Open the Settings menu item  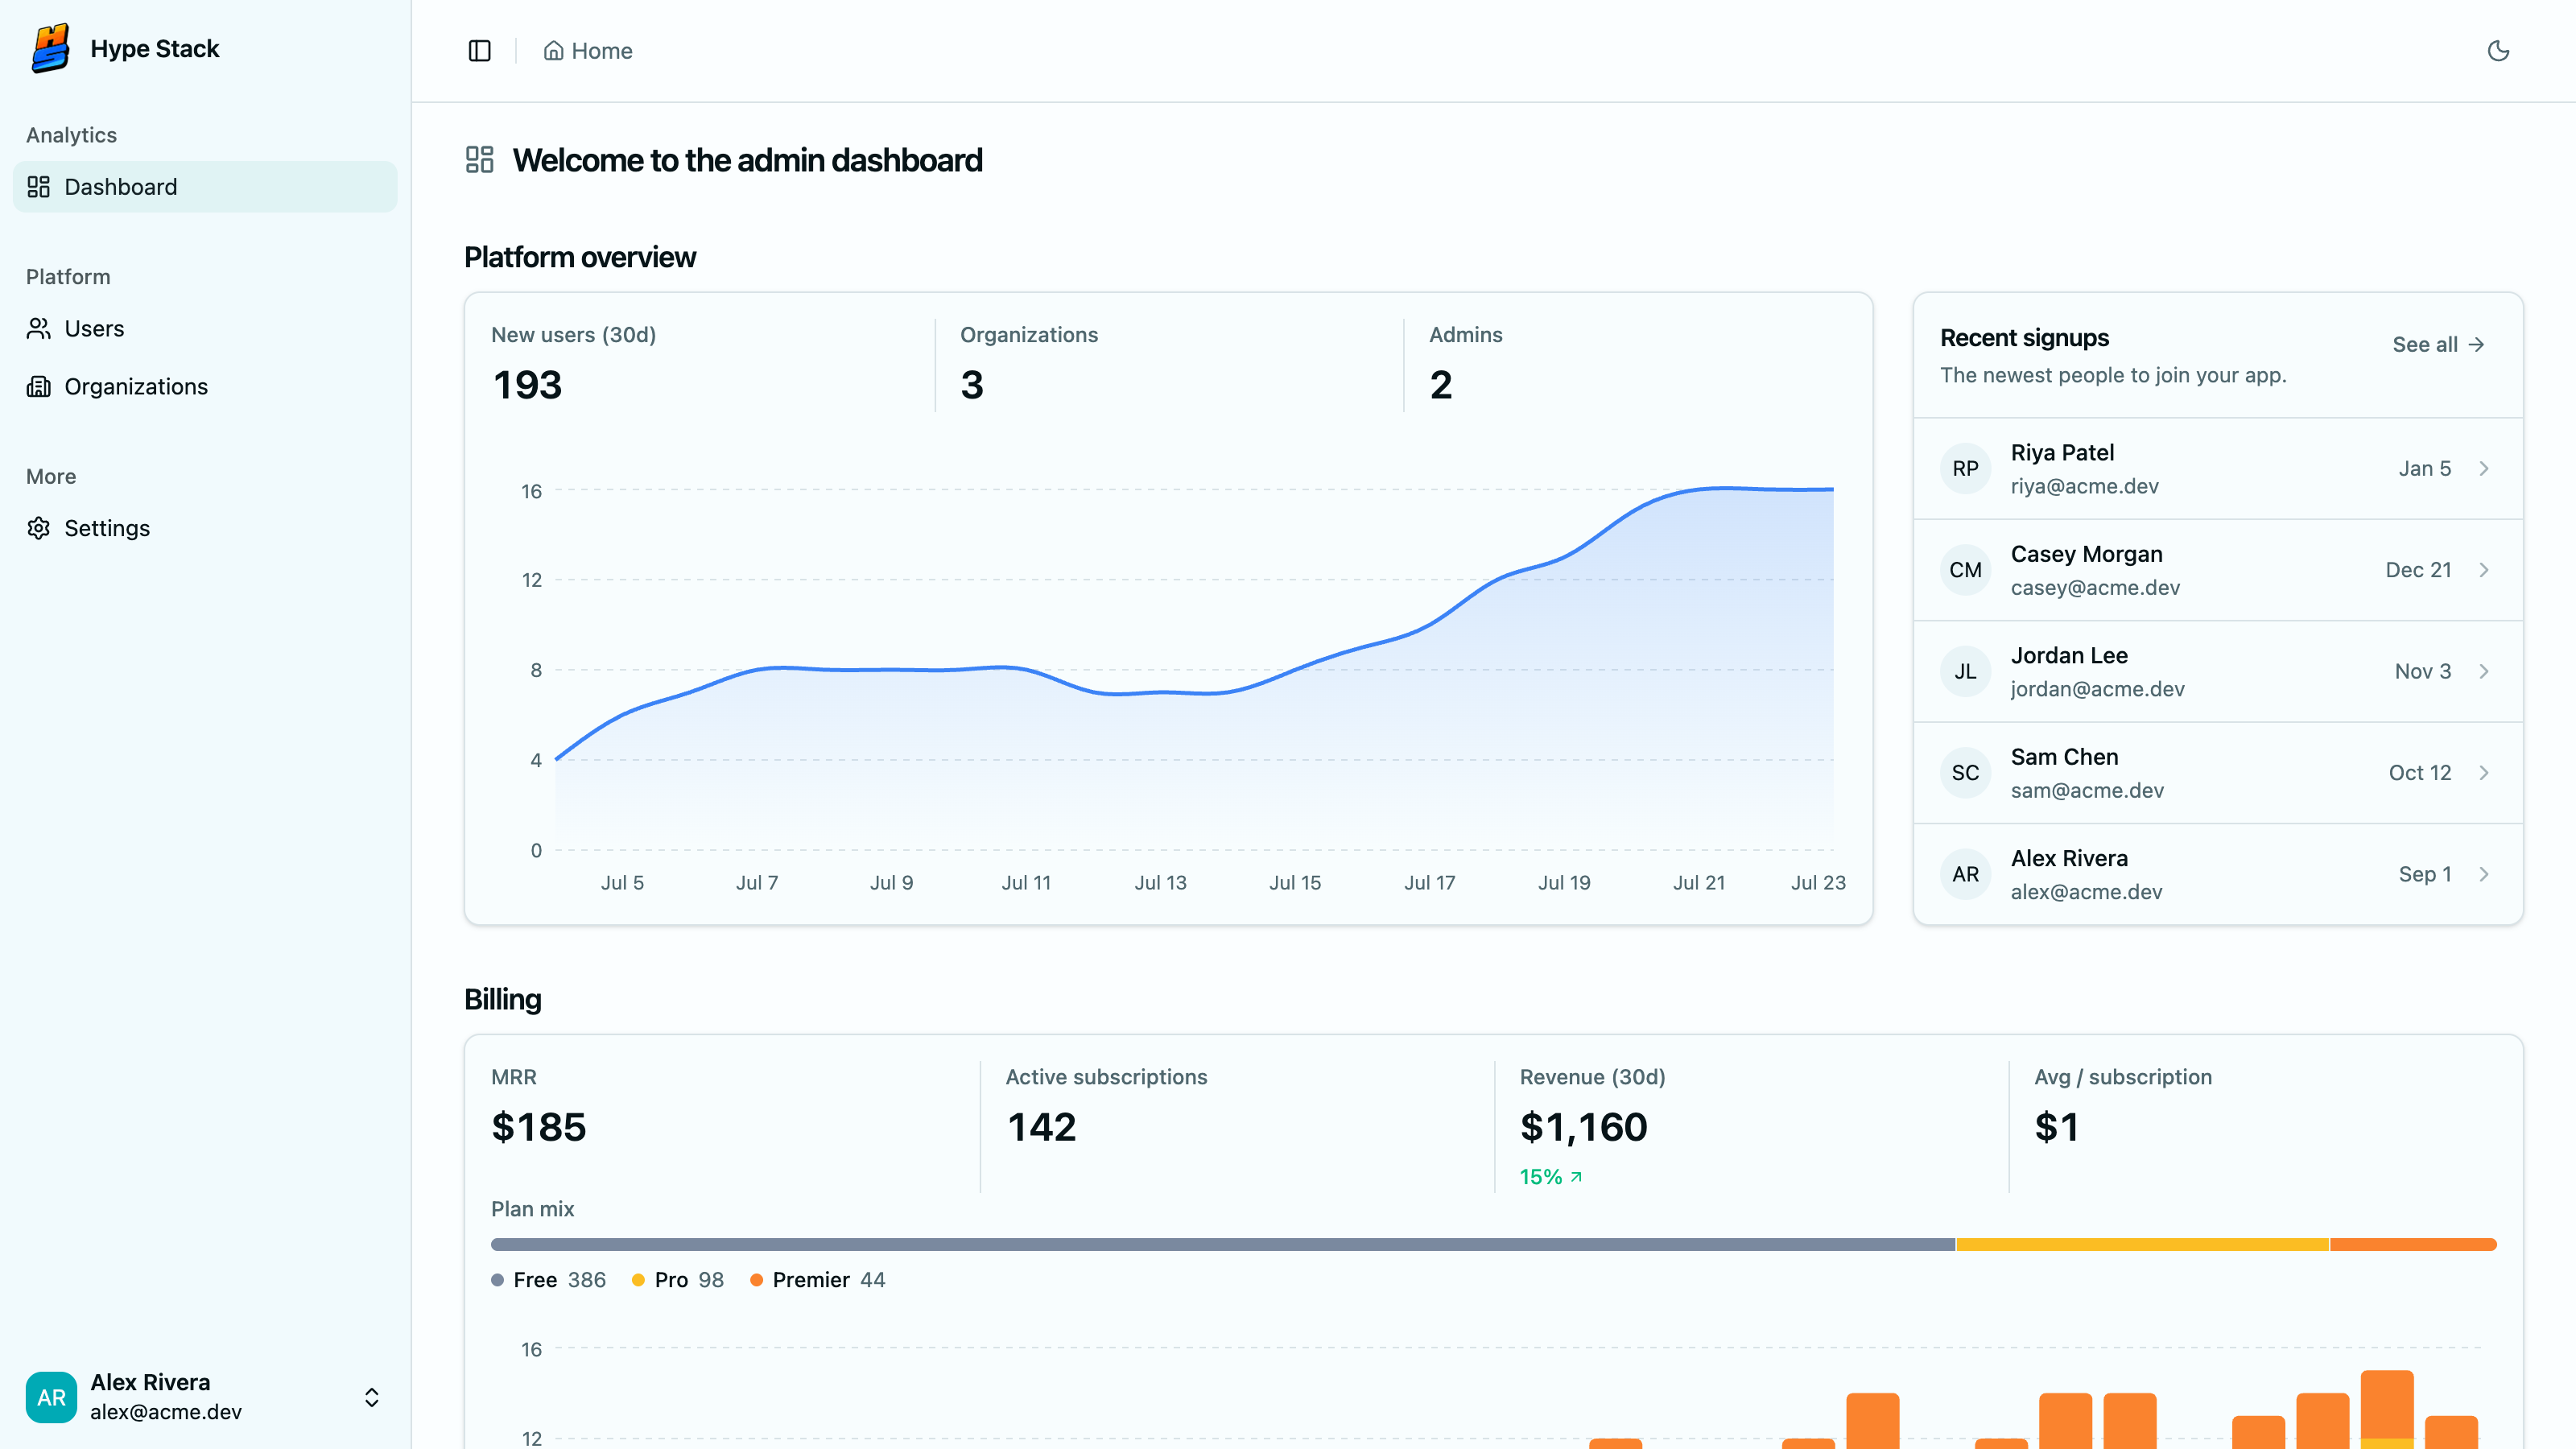[205, 528]
